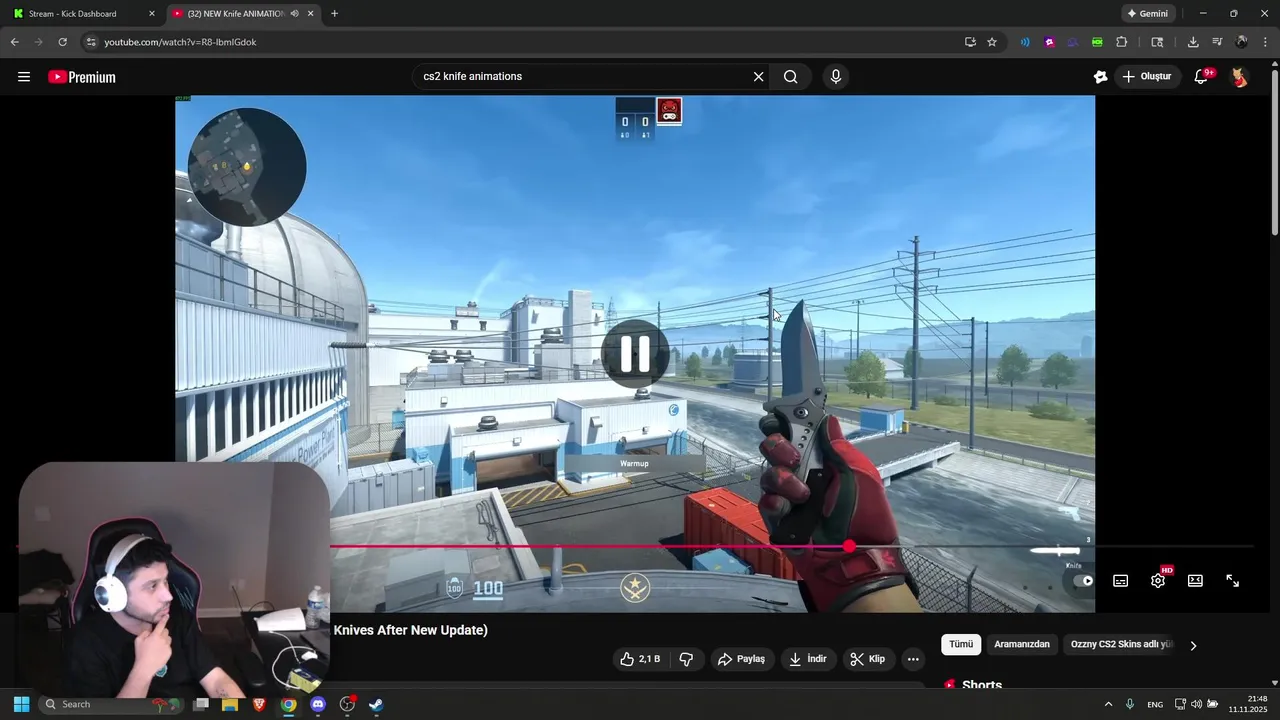Start voice search with microphone icon
Image resolution: width=1280 pixels, height=720 pixels.
point(836,77)
